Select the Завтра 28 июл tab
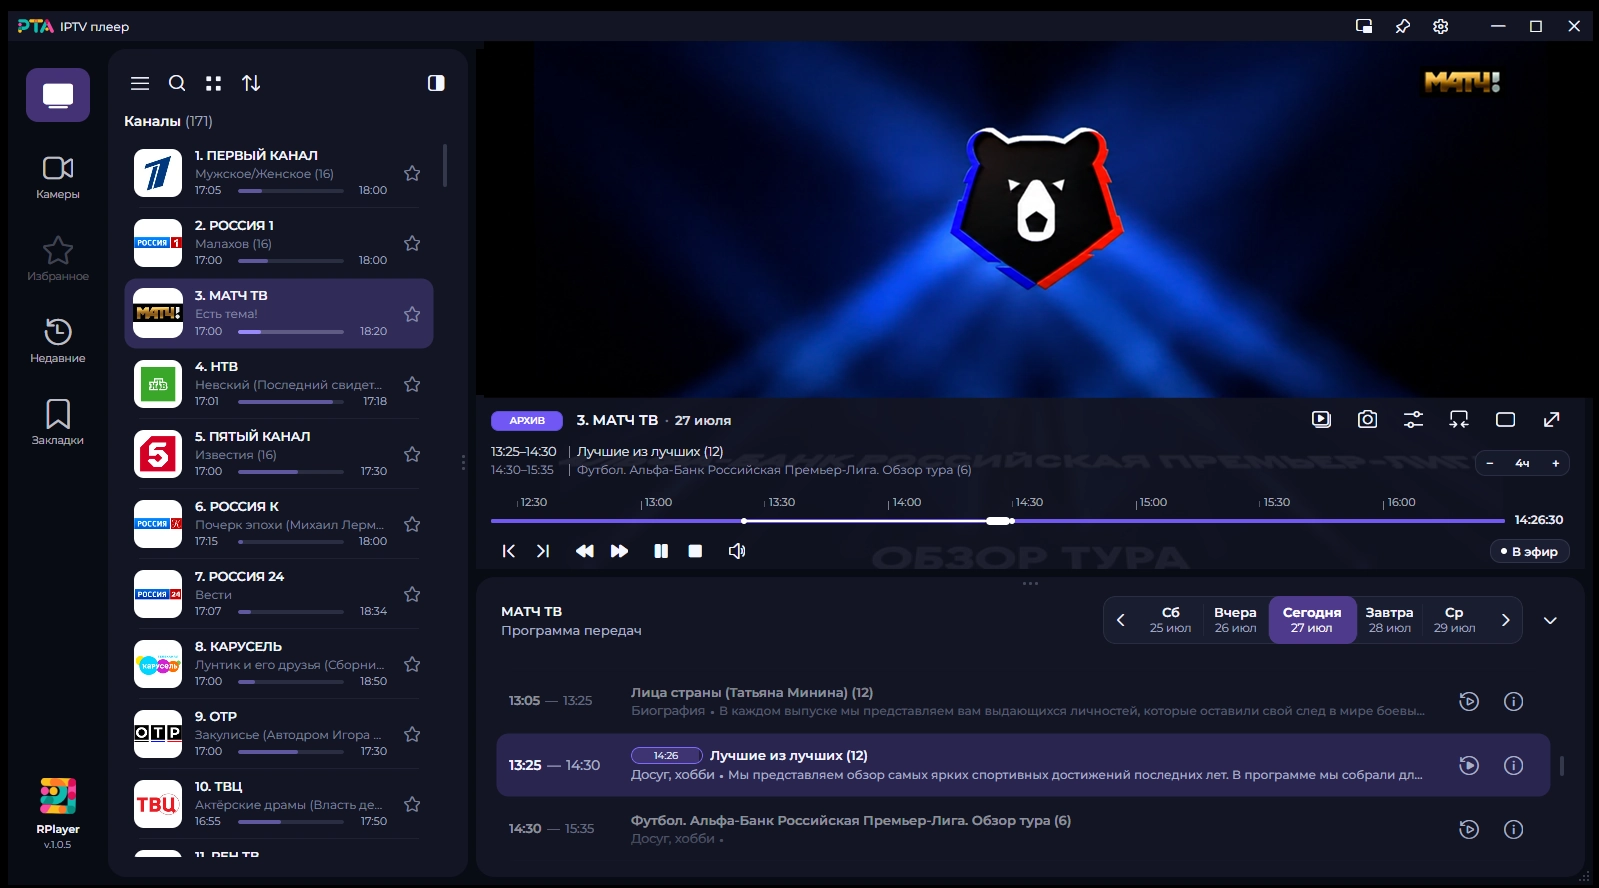Viewport: 1599px width, 888px height. (x=1390, y=620)
